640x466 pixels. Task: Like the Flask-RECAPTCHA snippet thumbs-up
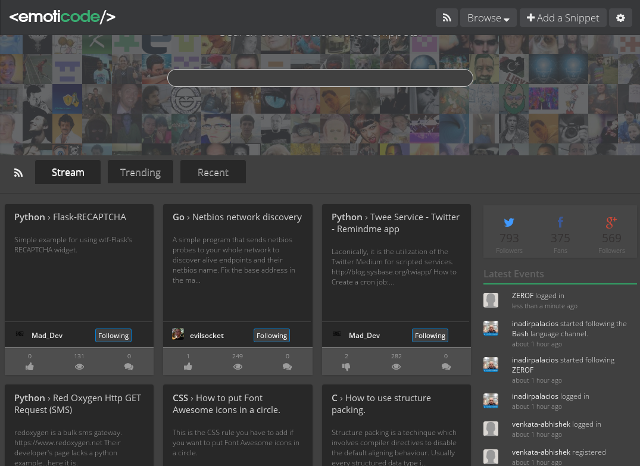(29, 366)
